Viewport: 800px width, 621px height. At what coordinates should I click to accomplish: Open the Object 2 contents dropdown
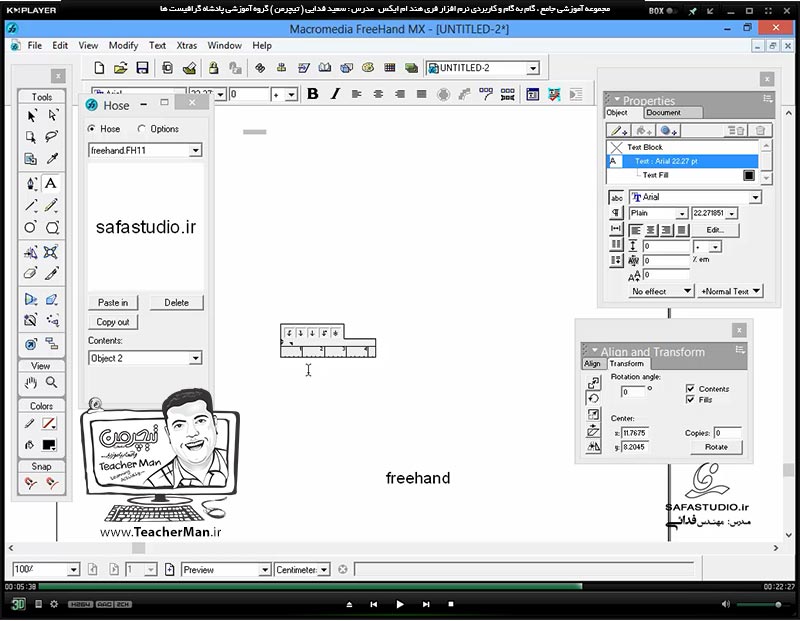(x=195, y=358)
